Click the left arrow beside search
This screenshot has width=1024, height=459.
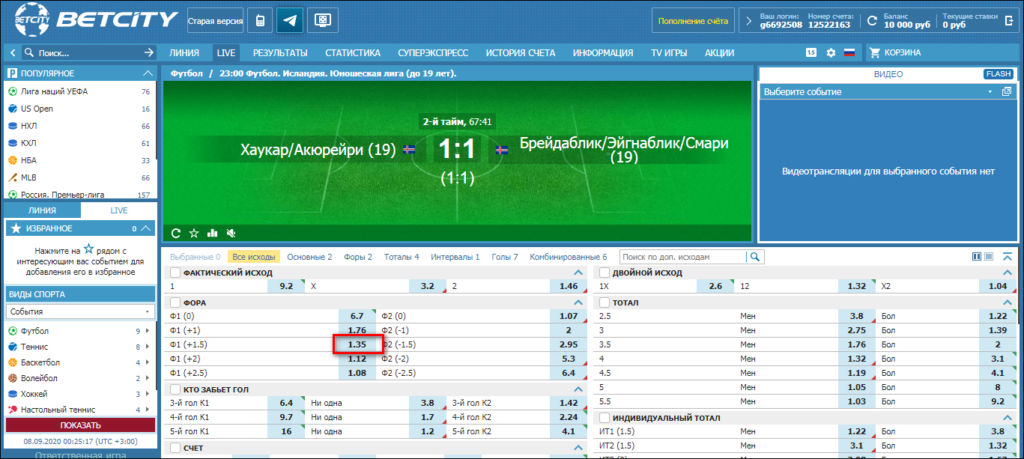(12, 53)
